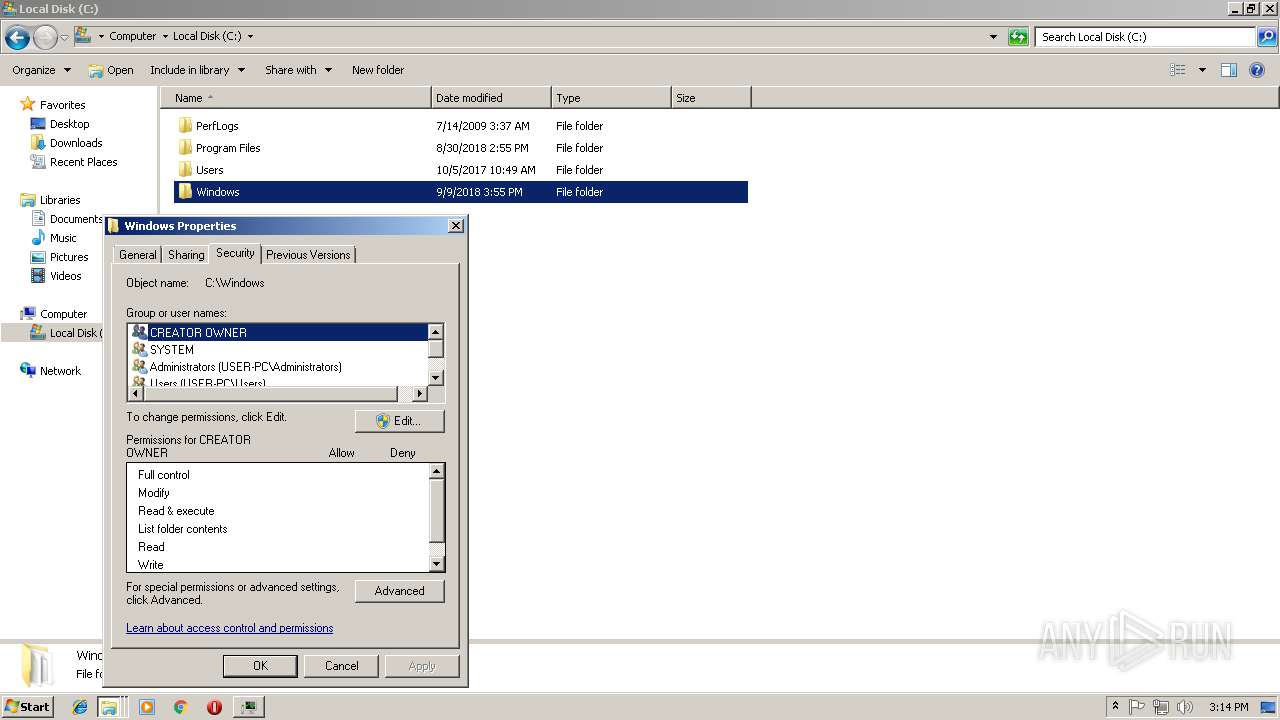Open the Organize dropdown menu
The height and width of the screenshot is (720, 1280).
coord(41,70)
